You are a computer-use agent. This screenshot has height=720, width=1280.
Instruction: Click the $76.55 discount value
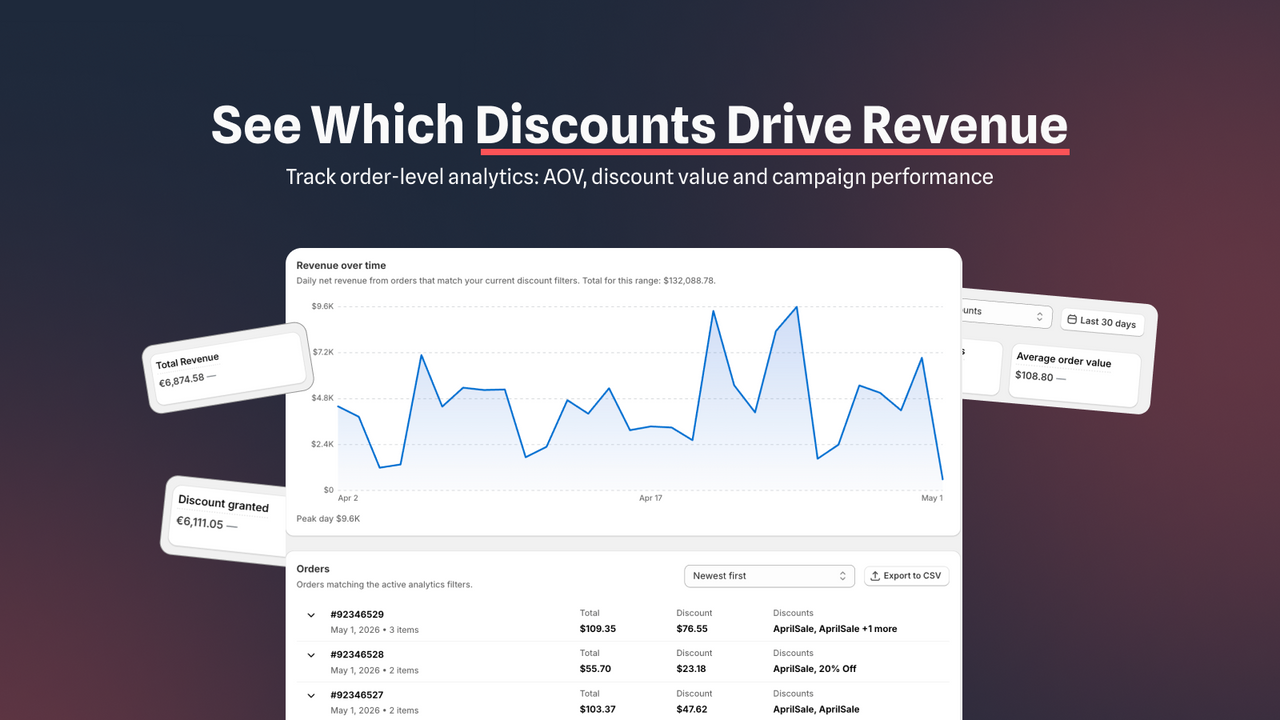click(x=692, y=629)
